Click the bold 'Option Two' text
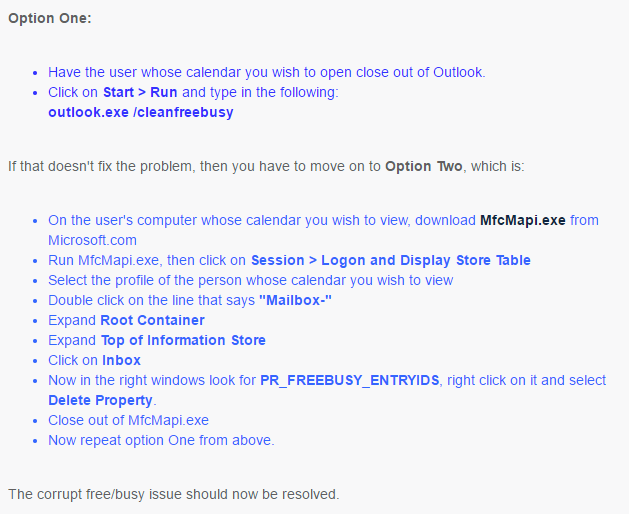Screen dimensions: 629x514 click(424, 166)
